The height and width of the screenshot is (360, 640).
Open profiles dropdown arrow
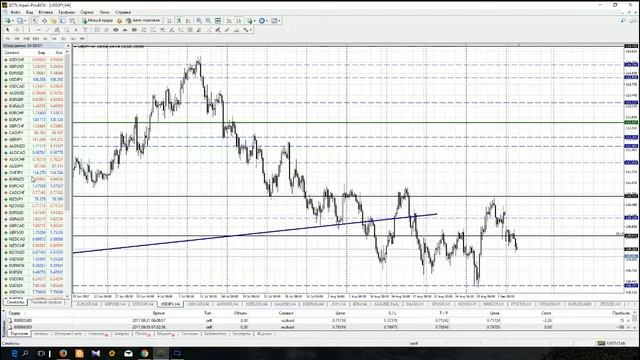pyautogui.click(x=25, y=21)
